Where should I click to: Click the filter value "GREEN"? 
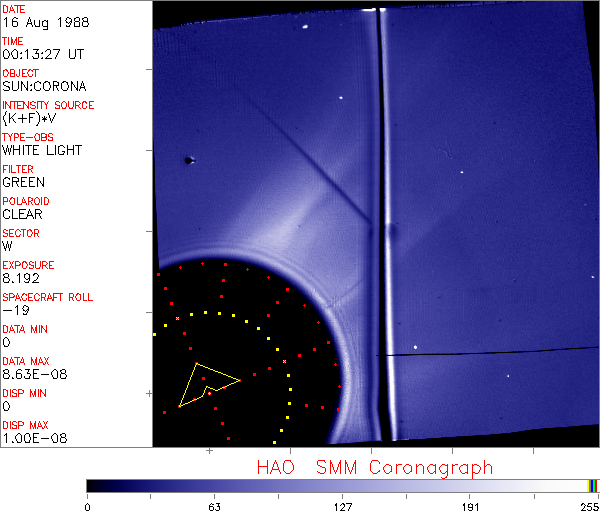pos(23,182)
